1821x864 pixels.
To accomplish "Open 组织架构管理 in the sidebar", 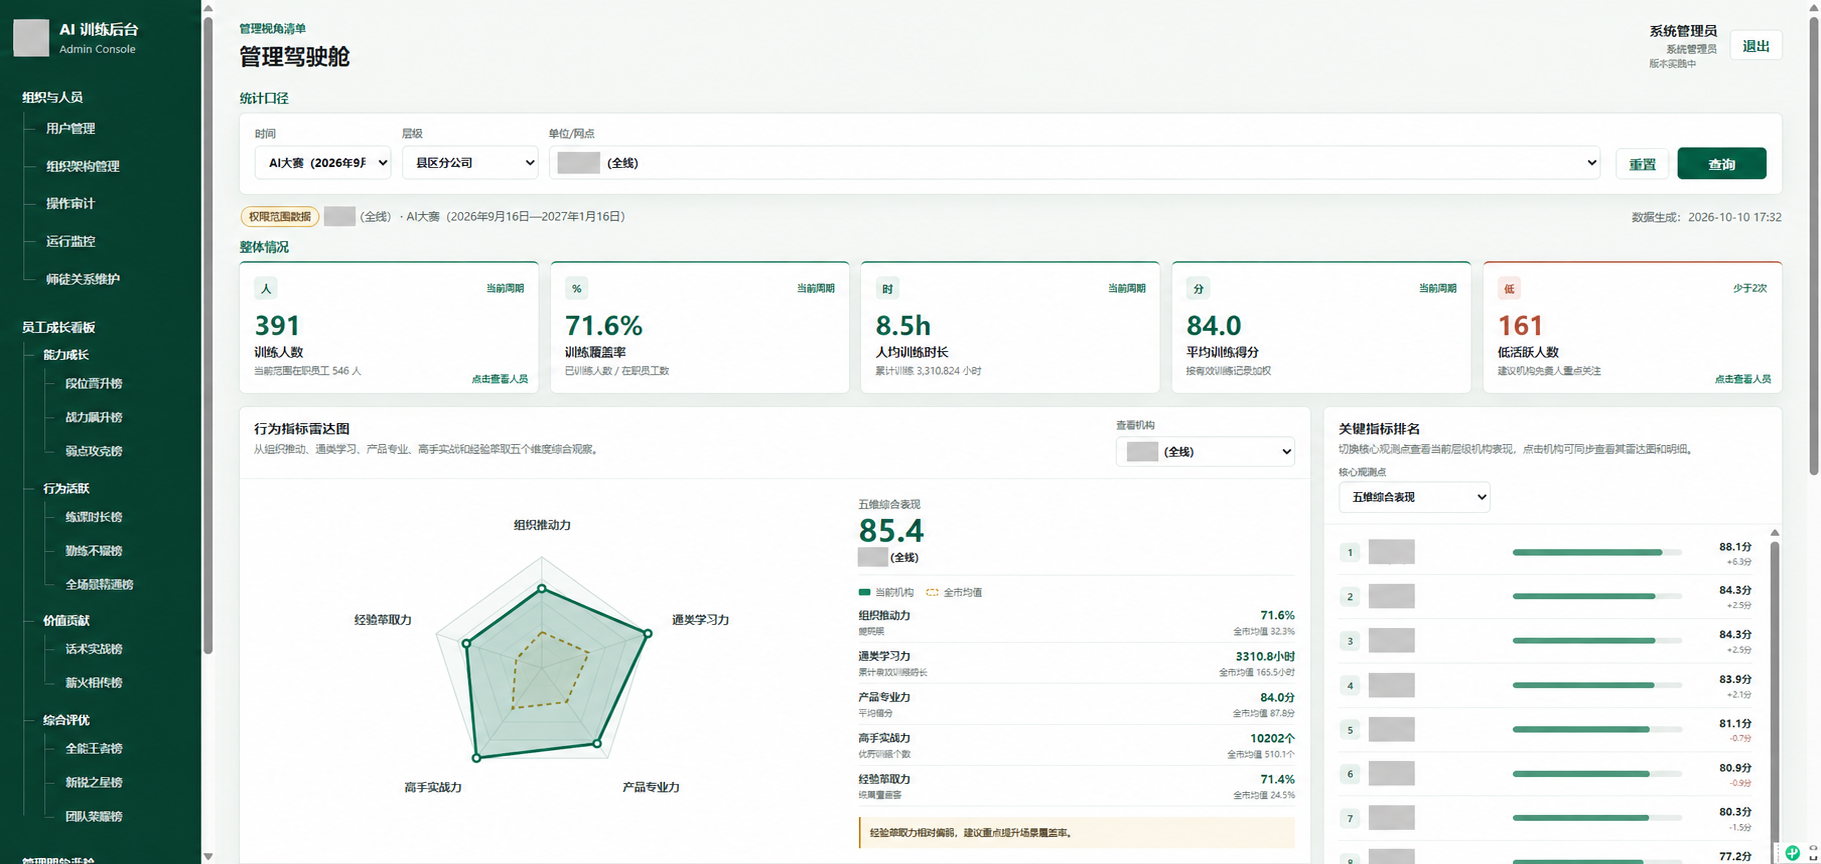I will (x=82, y=167).
